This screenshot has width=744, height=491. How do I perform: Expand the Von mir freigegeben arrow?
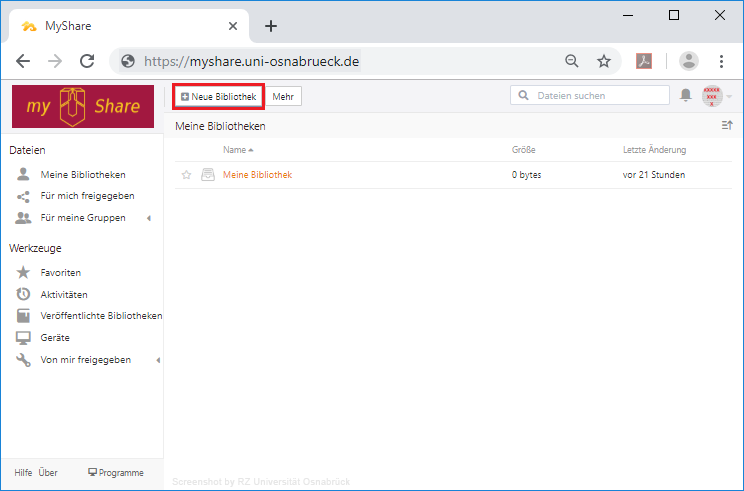click(158, 361)
